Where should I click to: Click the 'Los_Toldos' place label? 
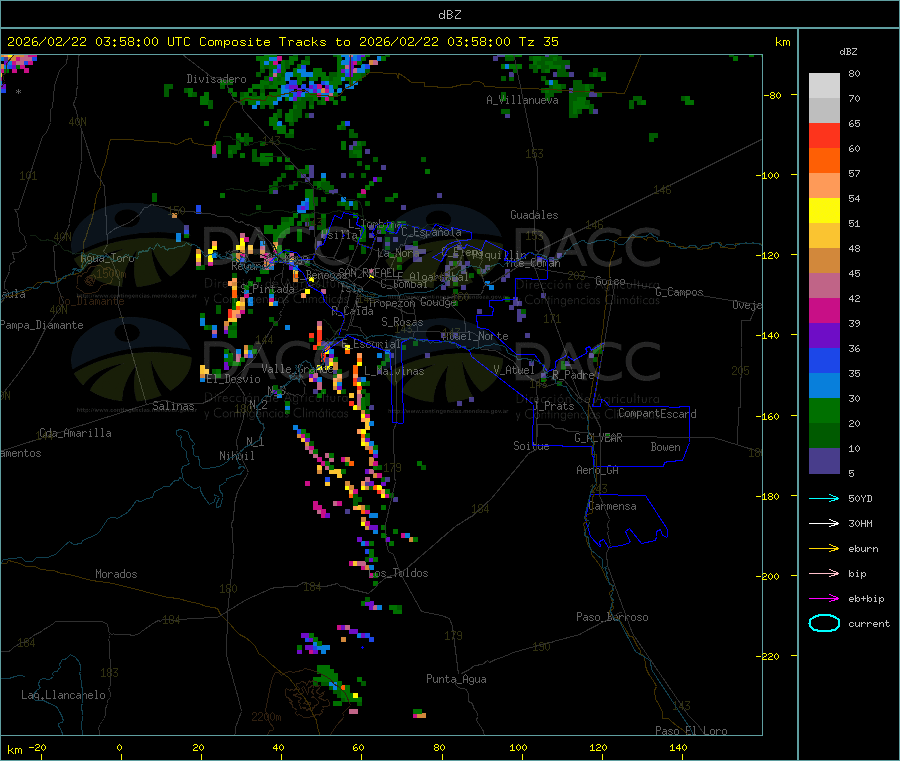pos(399,573)
